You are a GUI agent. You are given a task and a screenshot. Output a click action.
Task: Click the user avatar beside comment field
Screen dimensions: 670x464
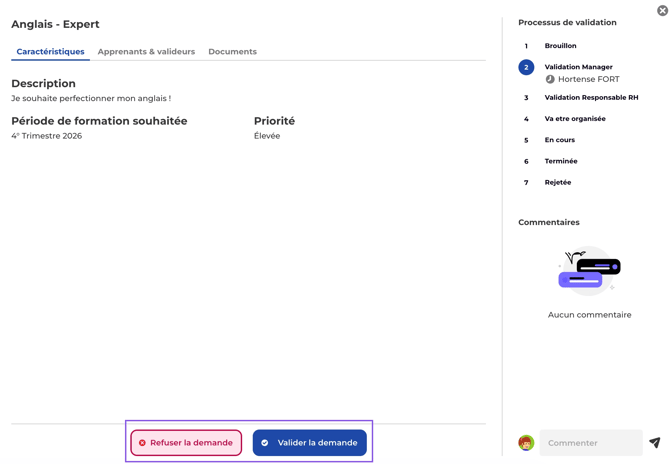point(526,443)
